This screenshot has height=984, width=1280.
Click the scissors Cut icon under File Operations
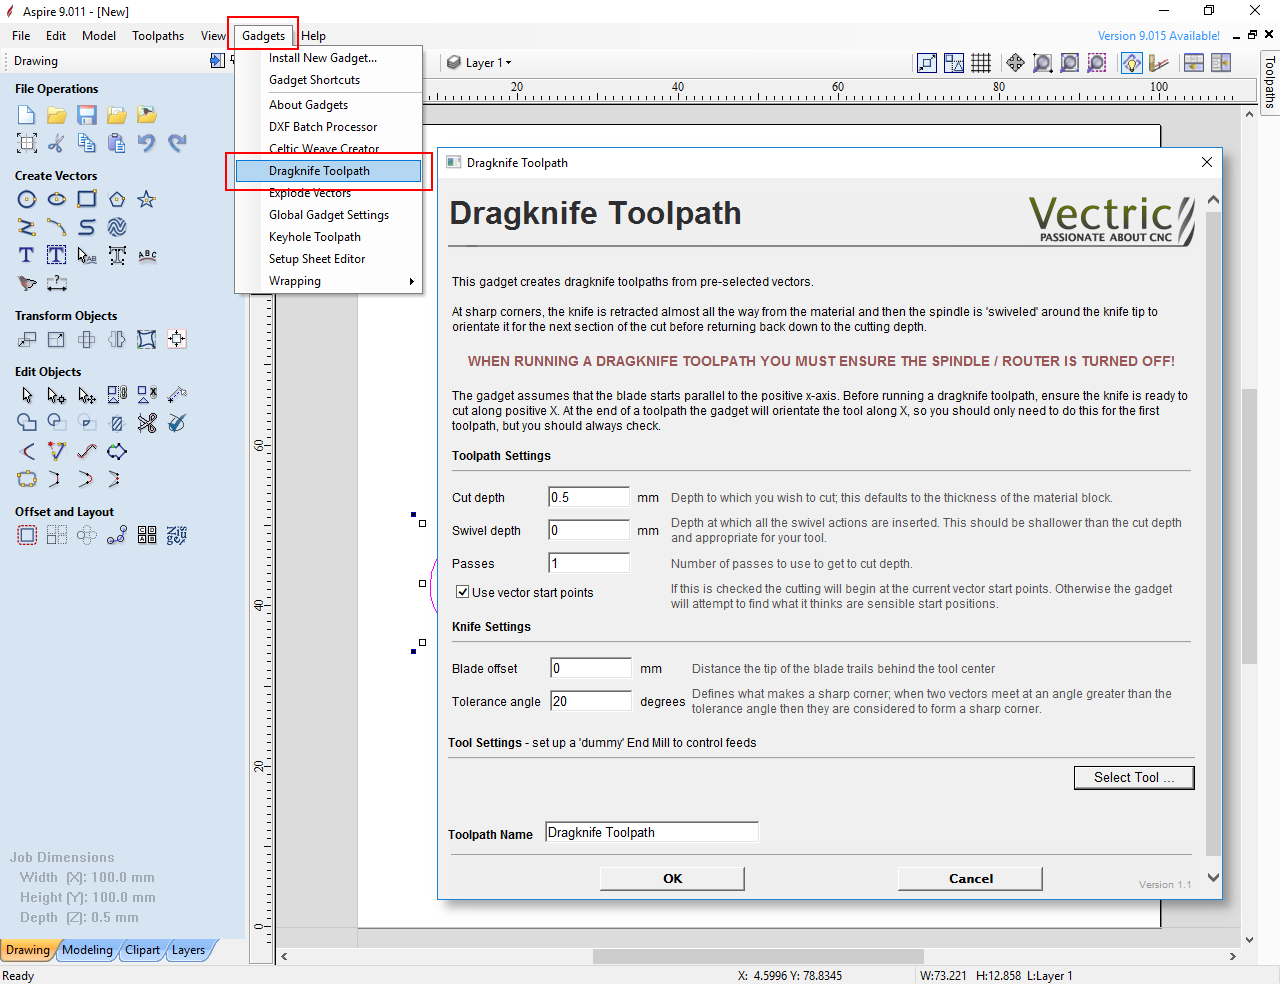click(57, 143)
